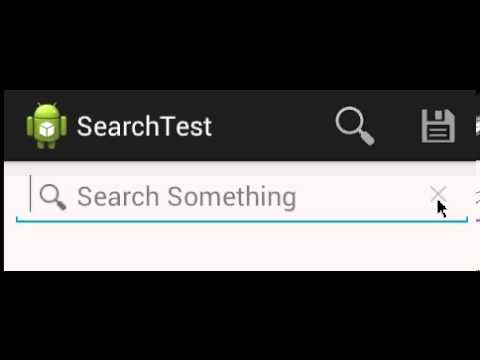
Task: Clear the search field with X
Action: pyautogui.click(x=438, y=194)
